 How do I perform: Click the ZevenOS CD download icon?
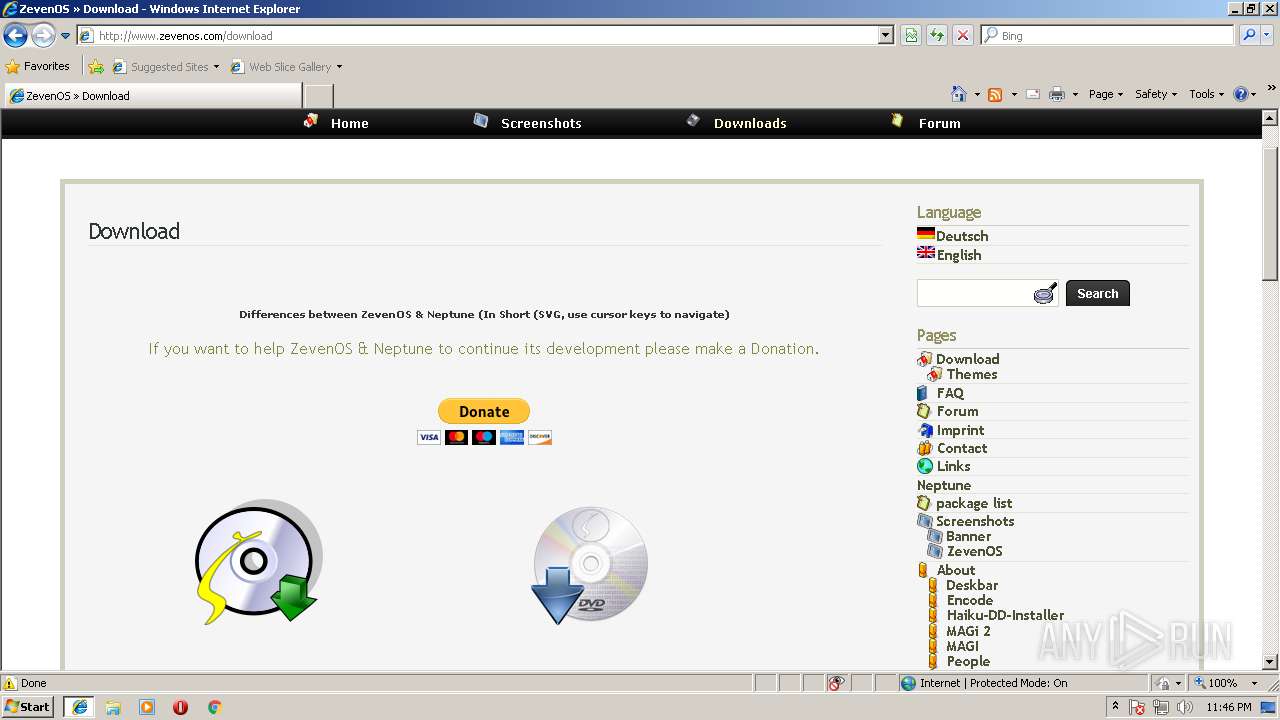click(x=258, y=562)
